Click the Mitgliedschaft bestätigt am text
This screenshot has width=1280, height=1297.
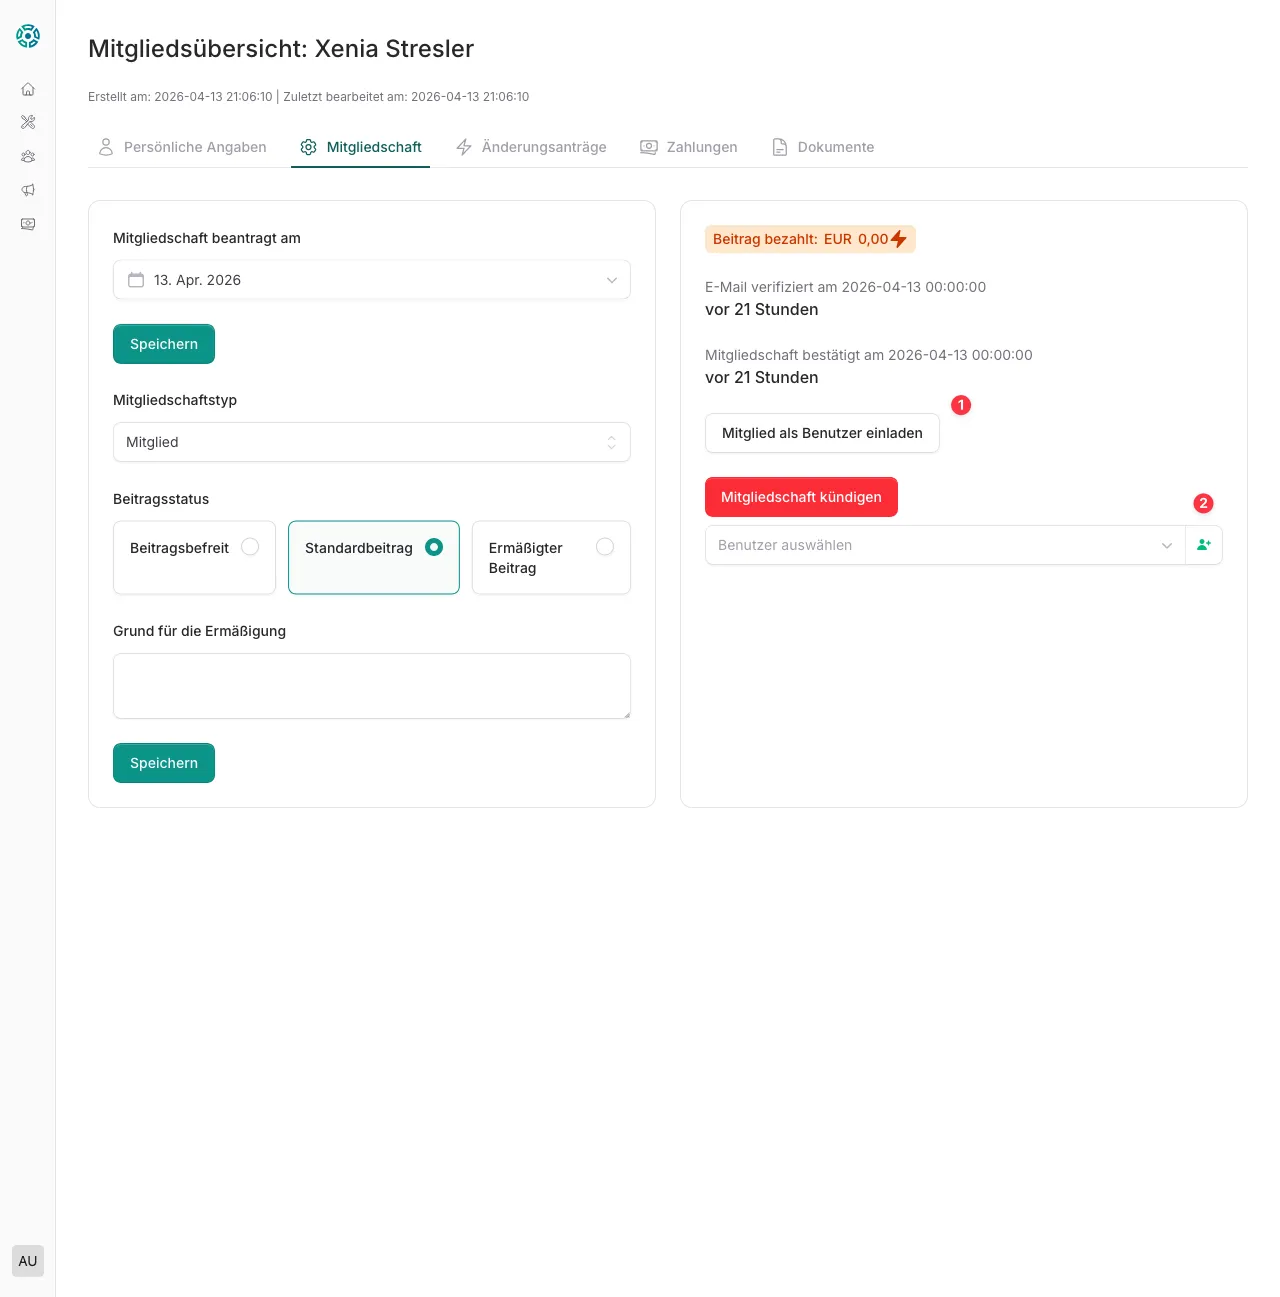pos(868,355)
